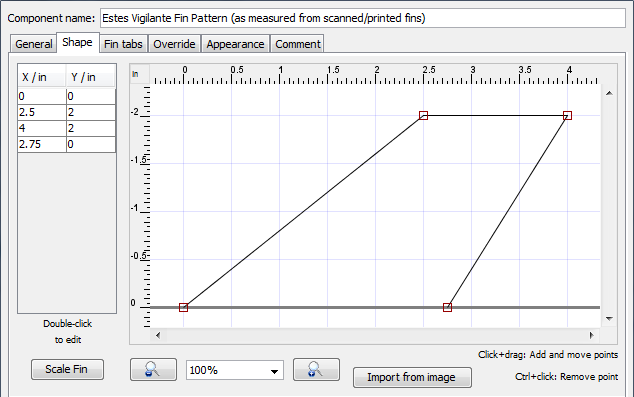
Task: Click the Component name text field
Action: (x=363, y=19)
